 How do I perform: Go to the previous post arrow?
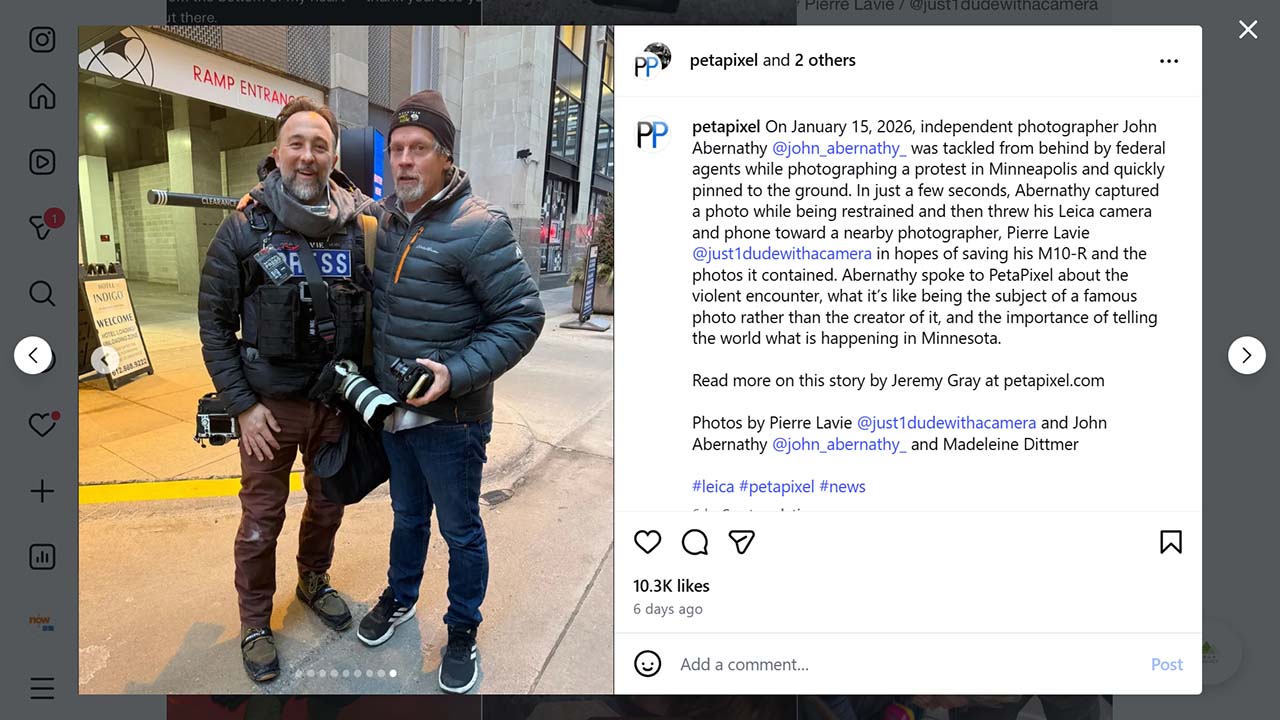tap(33, 355)
